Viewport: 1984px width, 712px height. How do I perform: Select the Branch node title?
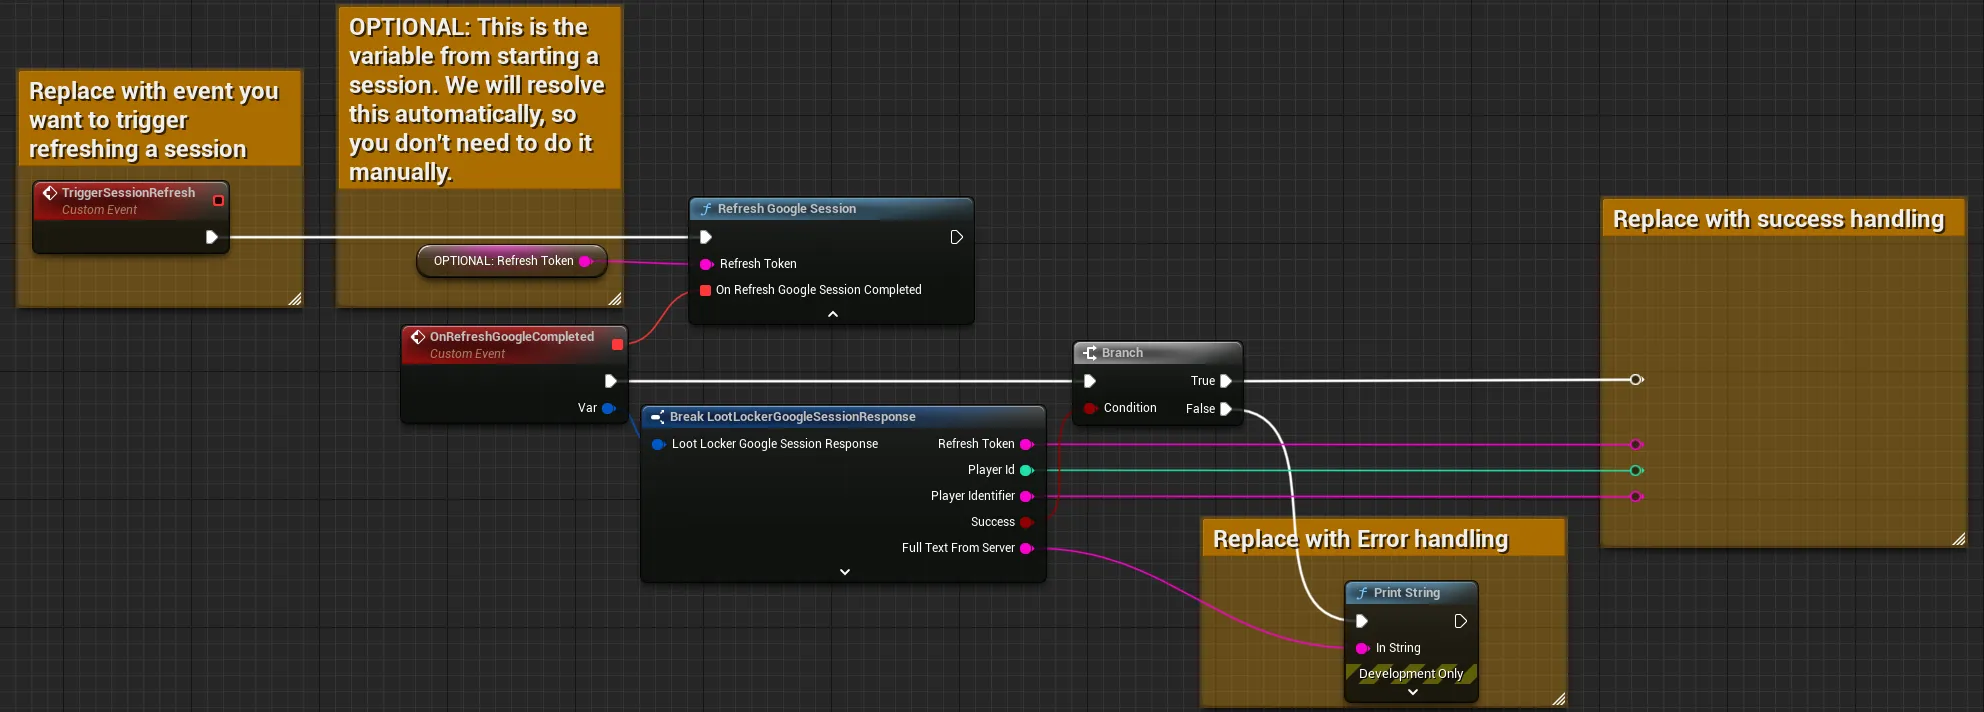(x=1122, y=353)
